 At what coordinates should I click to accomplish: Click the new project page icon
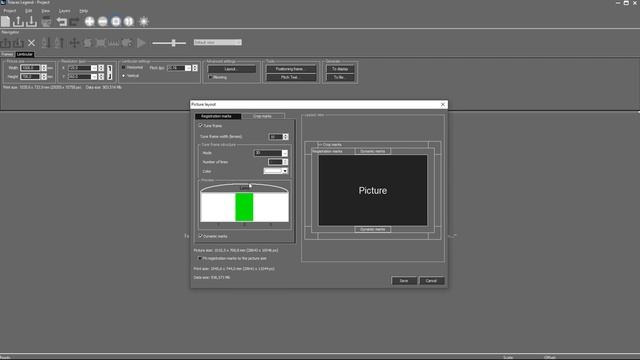coord(5,21)
